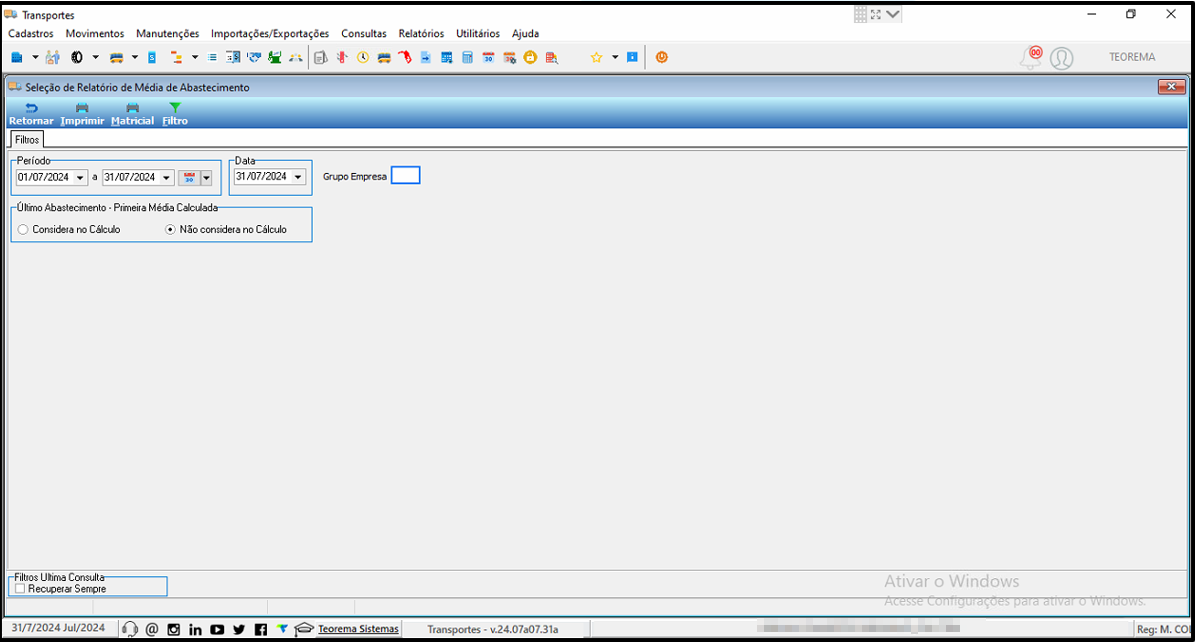Expand the dropdown next to the building icon

click(34, 57)
